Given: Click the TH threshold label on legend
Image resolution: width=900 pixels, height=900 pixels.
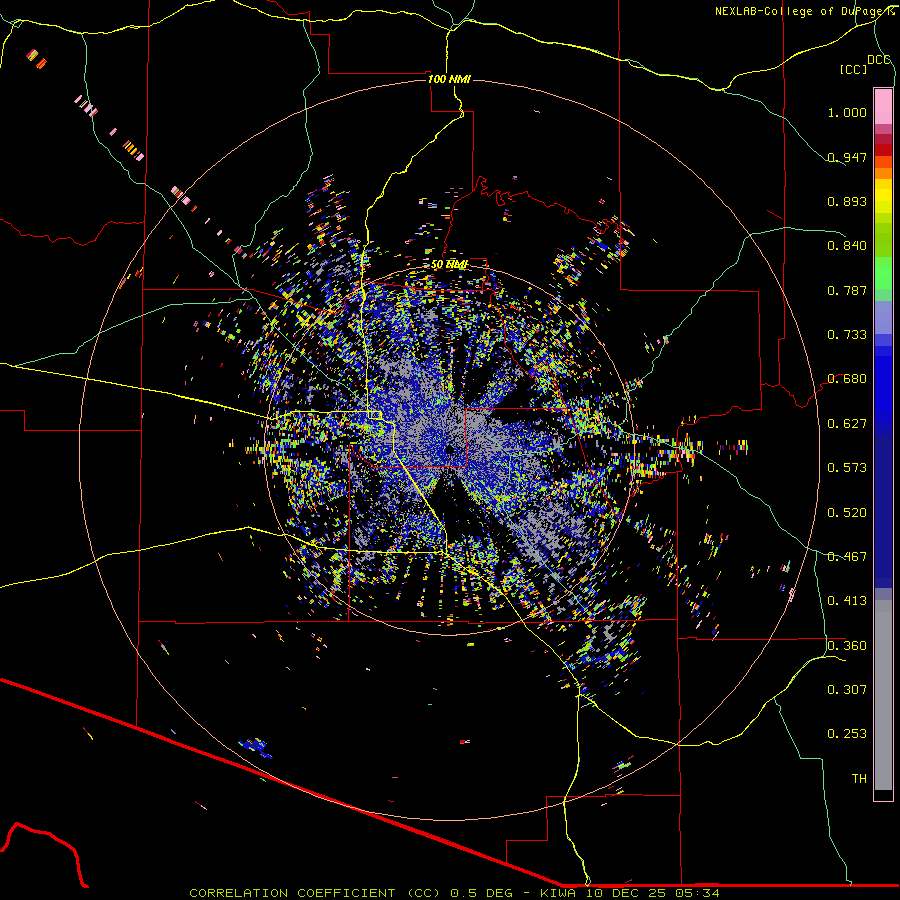Looking at the screenshot, I should pyautogui.click(x=859, y=779).
